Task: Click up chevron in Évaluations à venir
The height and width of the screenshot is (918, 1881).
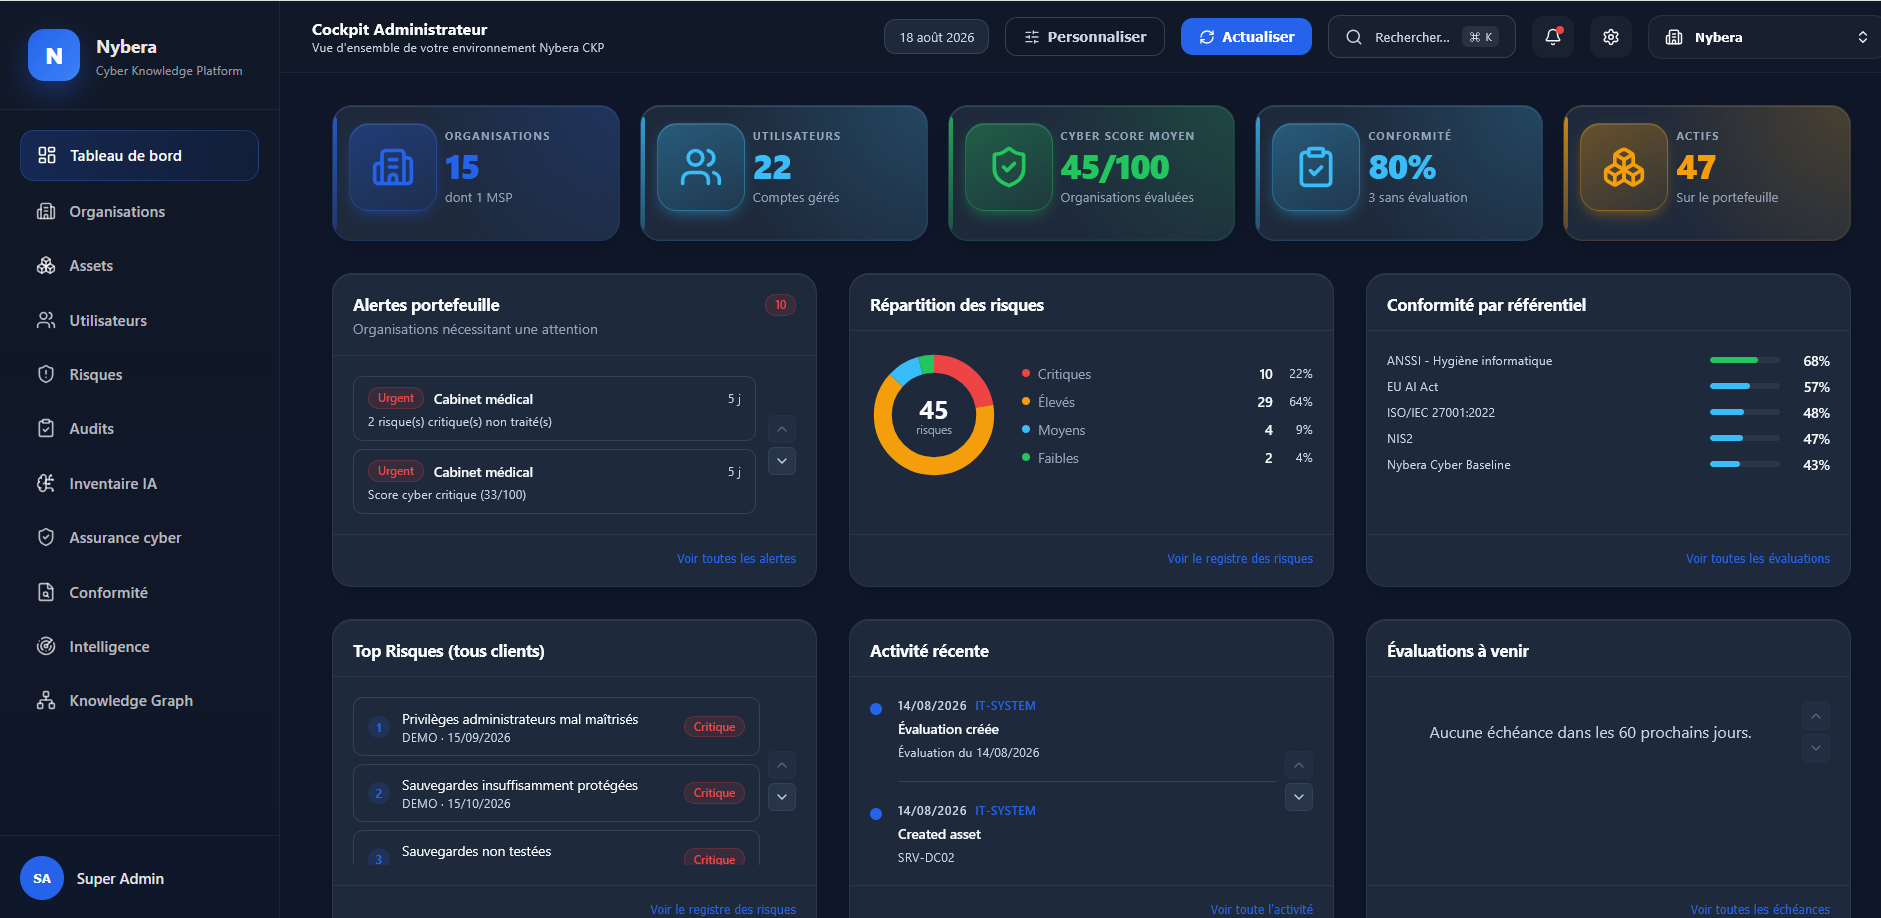Action: coord(1816,716)
